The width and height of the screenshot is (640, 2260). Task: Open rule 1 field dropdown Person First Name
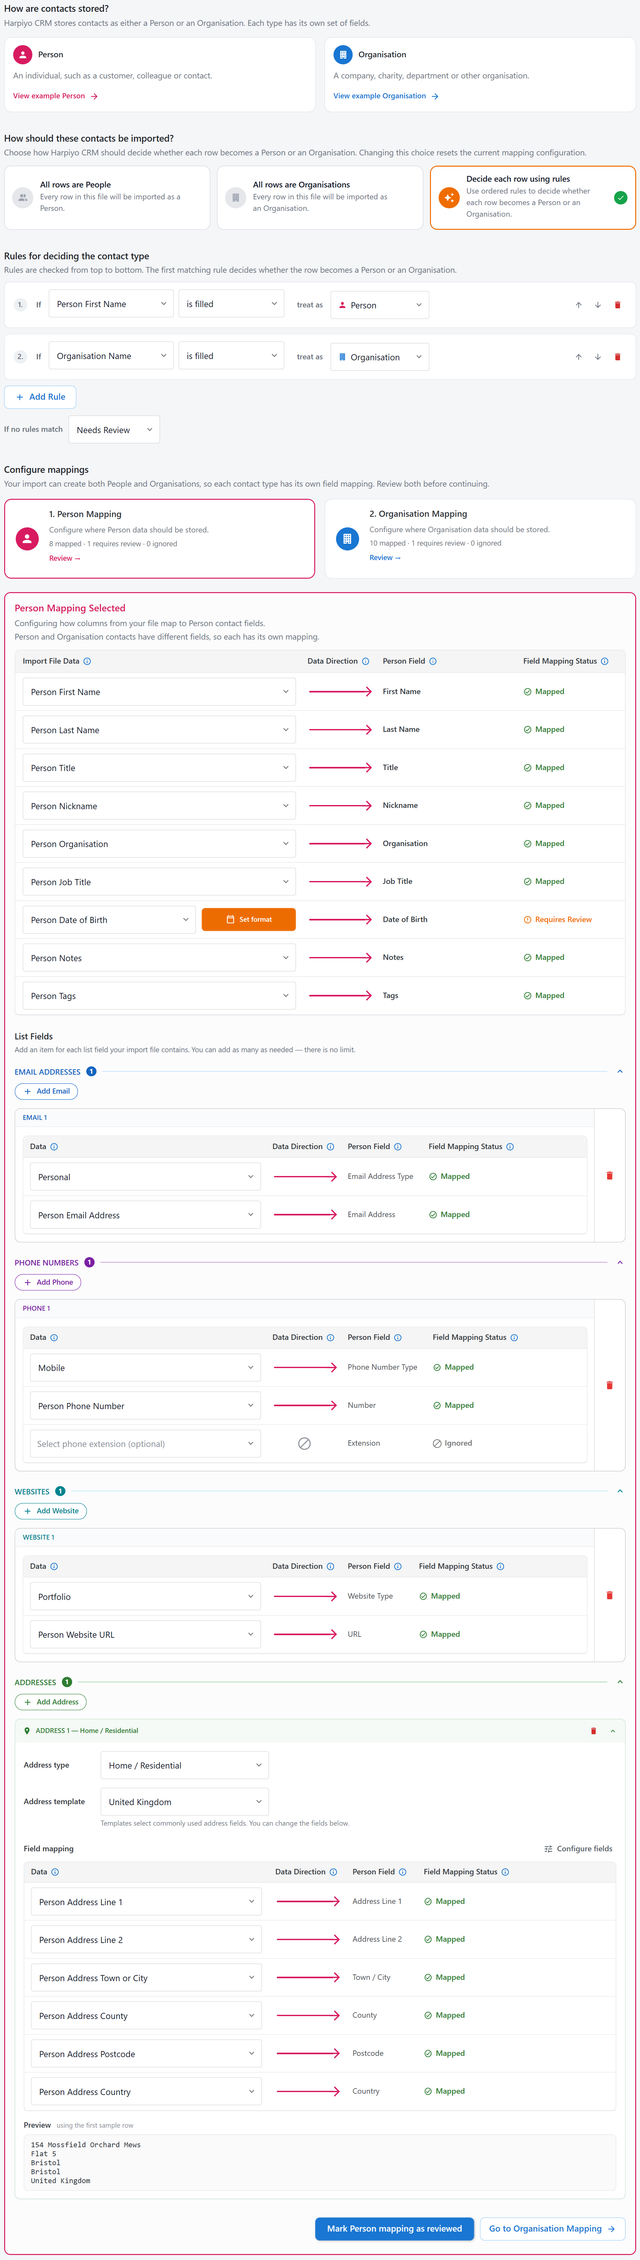tap(111, 304)
